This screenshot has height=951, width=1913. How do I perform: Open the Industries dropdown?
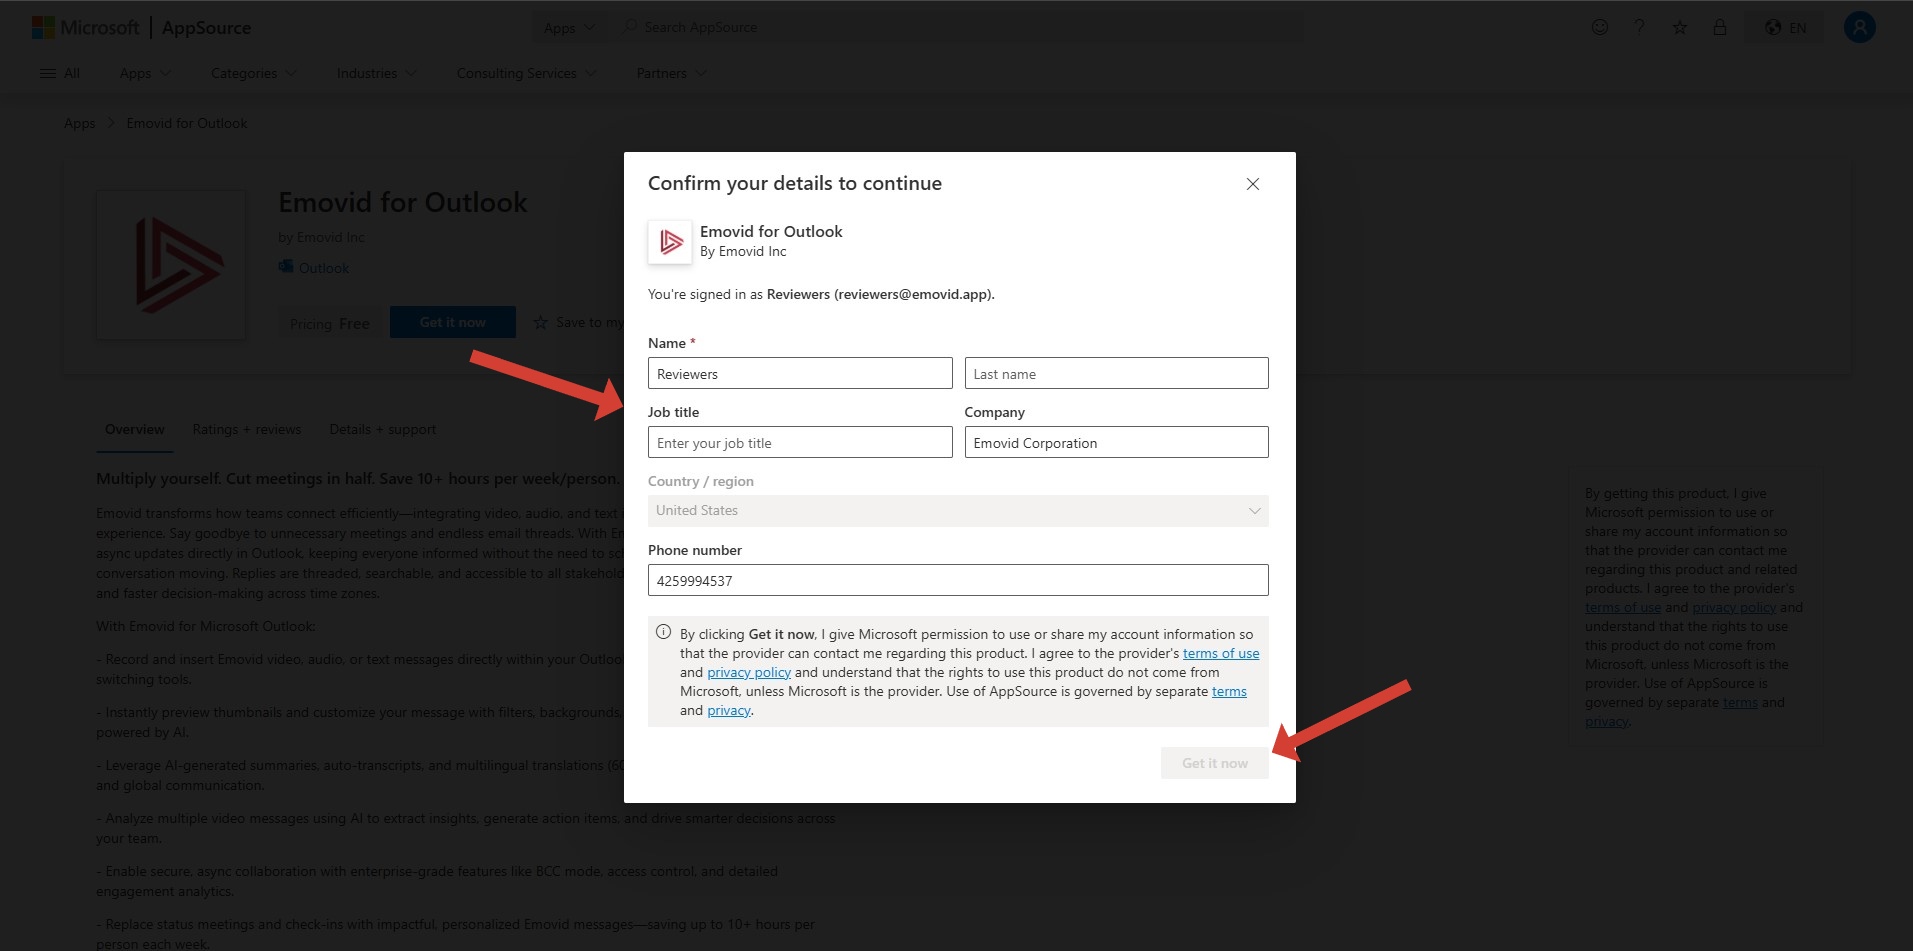[x=375, y=72]
